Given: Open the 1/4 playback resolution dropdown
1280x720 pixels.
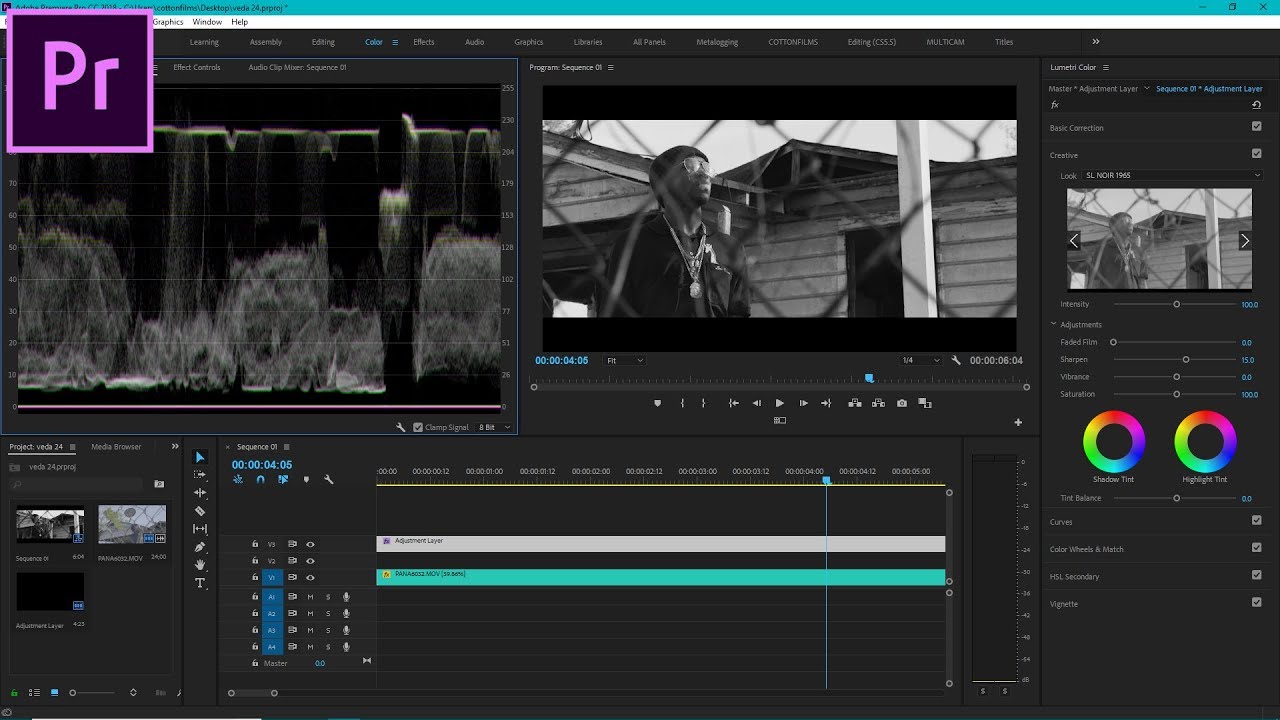Looking at the screenshot, I should coord(920,360).
